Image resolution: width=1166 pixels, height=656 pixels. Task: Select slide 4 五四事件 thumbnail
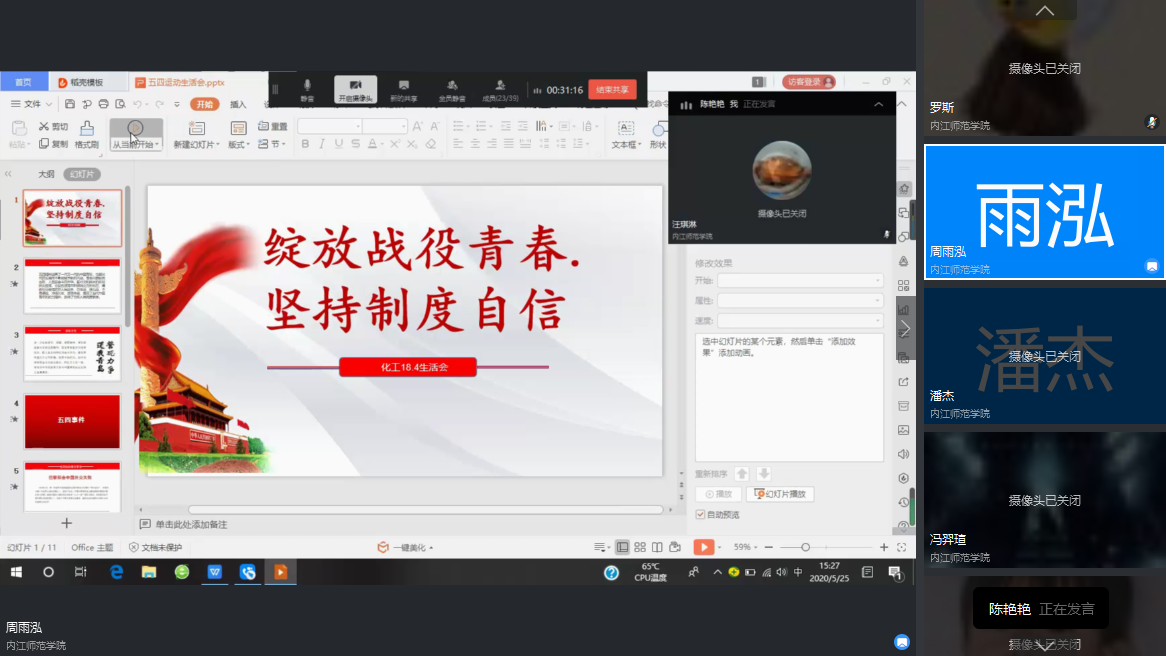tap(72, 421)
